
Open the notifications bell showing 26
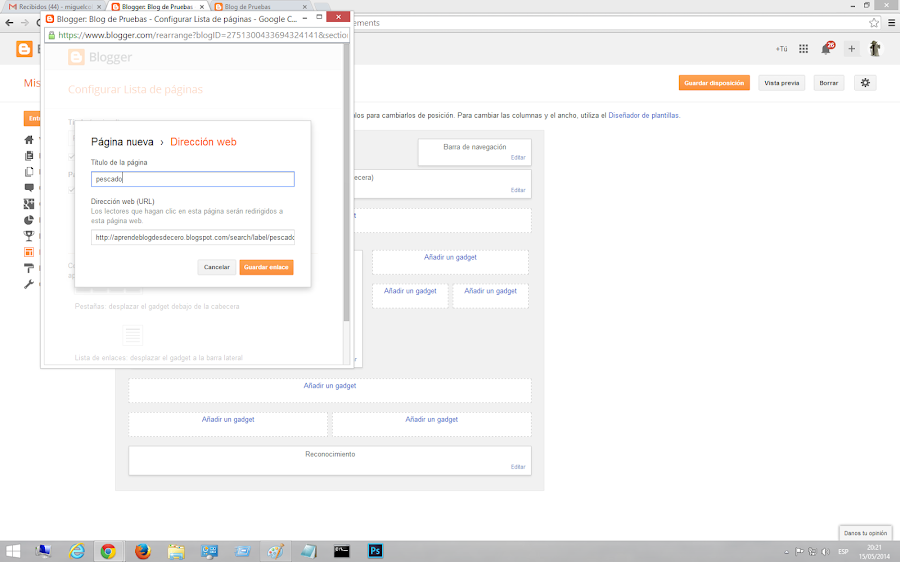827,48
